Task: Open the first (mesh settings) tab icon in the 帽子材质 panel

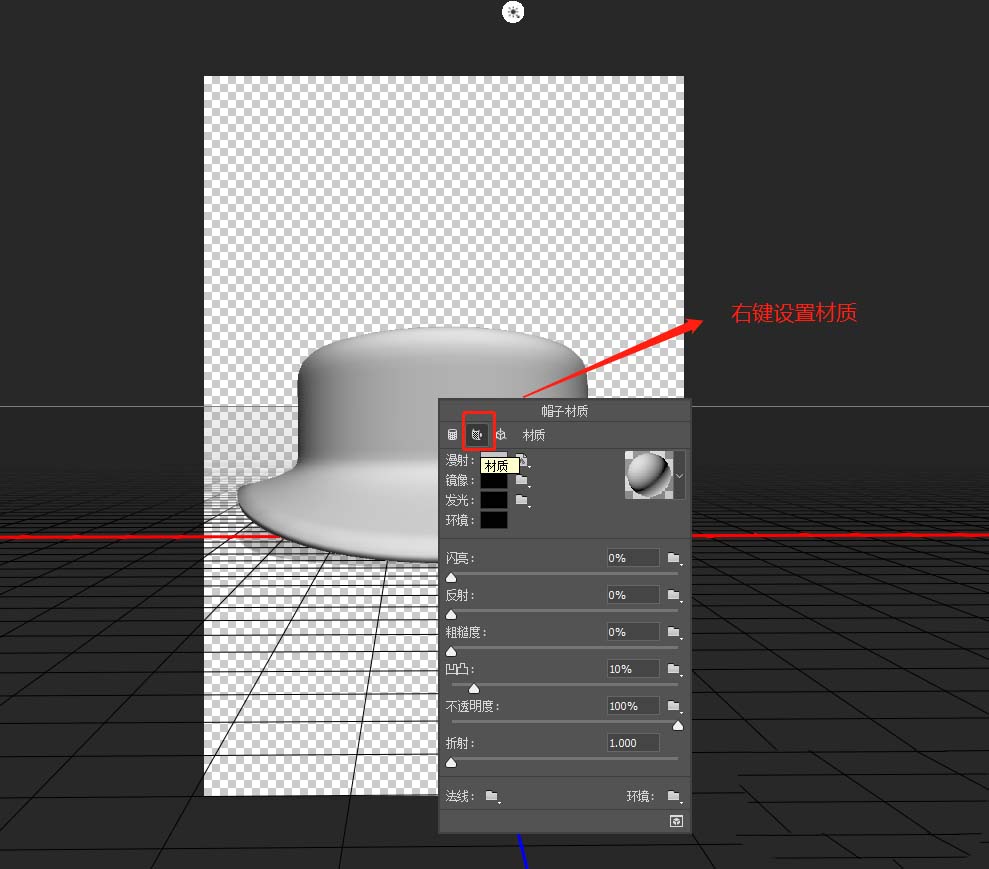Action: coord(452,434)
